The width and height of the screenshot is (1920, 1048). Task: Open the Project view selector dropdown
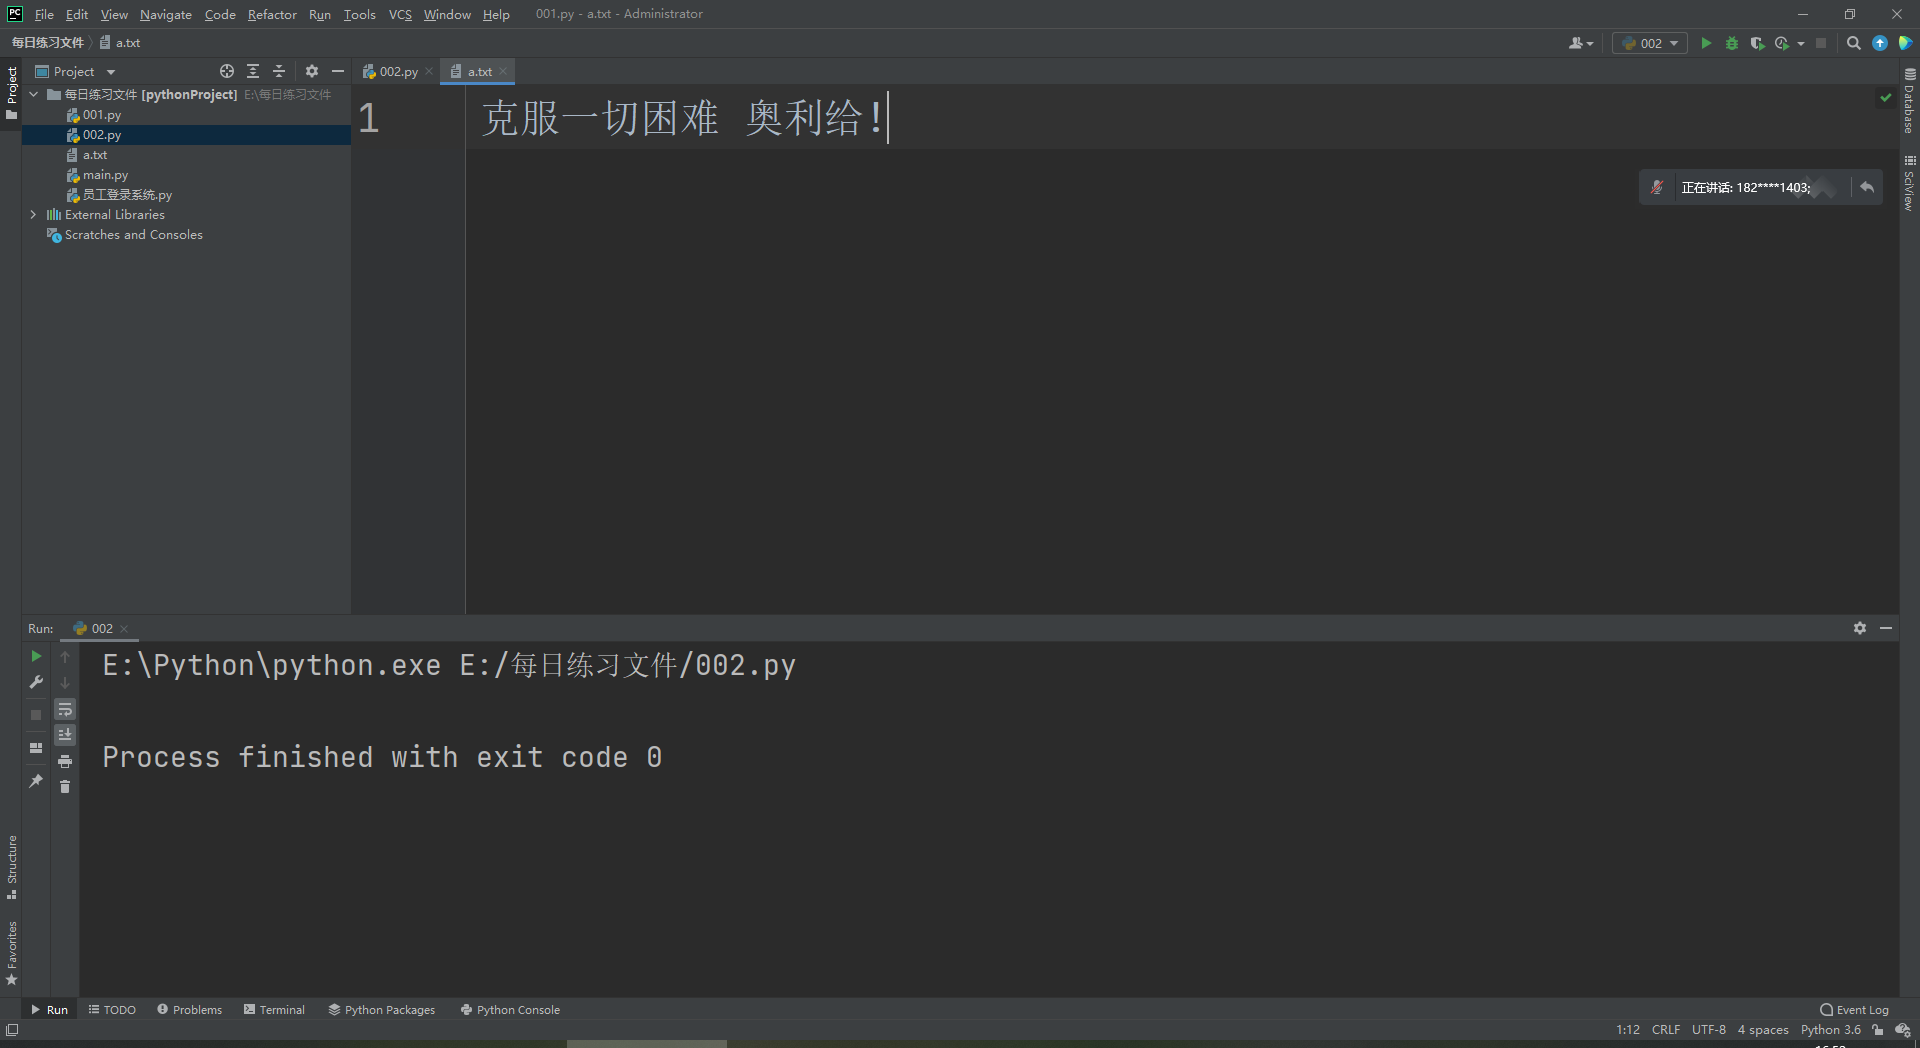tap(76, 71)
